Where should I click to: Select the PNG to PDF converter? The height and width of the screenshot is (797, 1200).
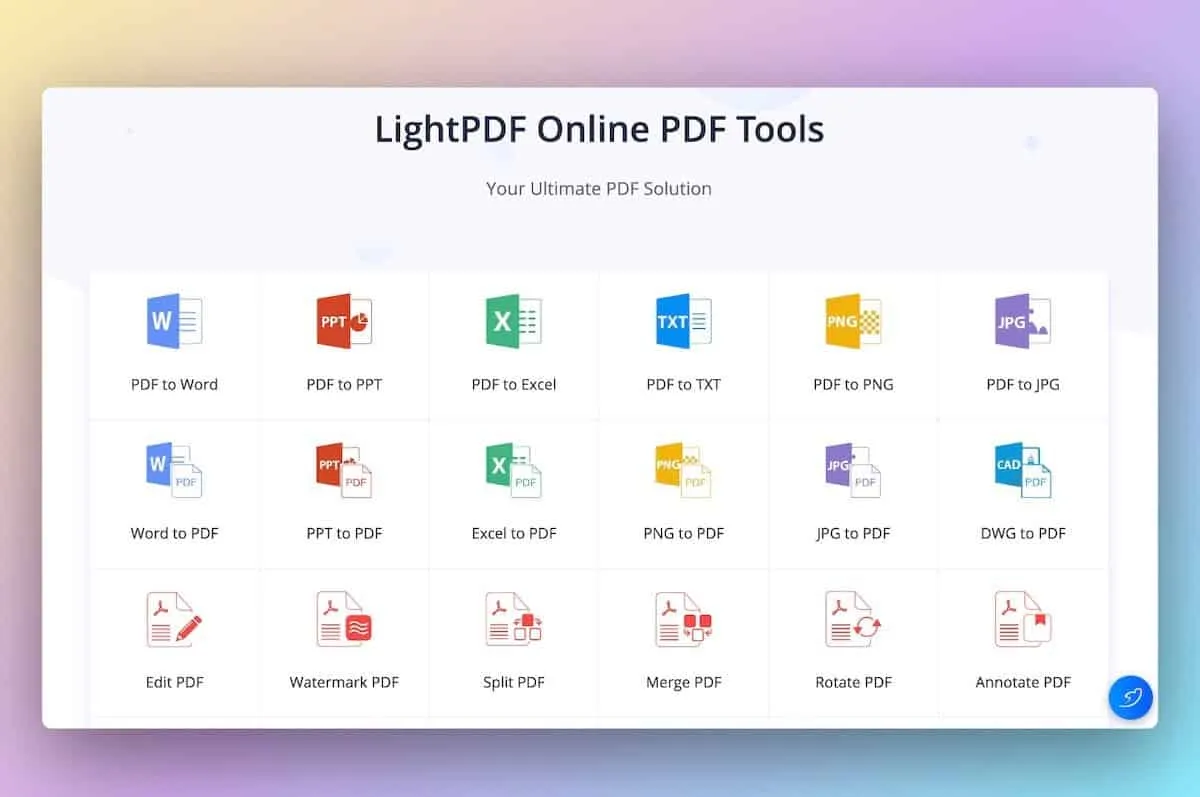click(684, 470)
